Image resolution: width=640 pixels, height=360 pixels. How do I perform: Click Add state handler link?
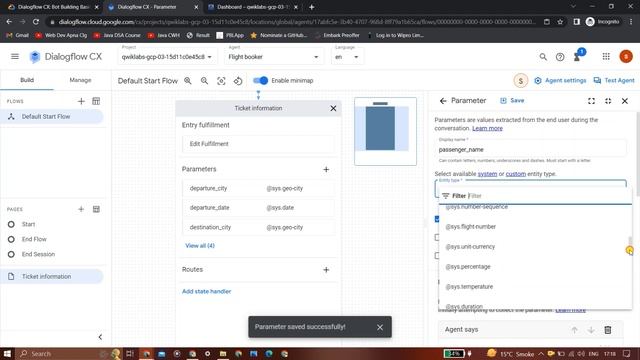point(207,291)
